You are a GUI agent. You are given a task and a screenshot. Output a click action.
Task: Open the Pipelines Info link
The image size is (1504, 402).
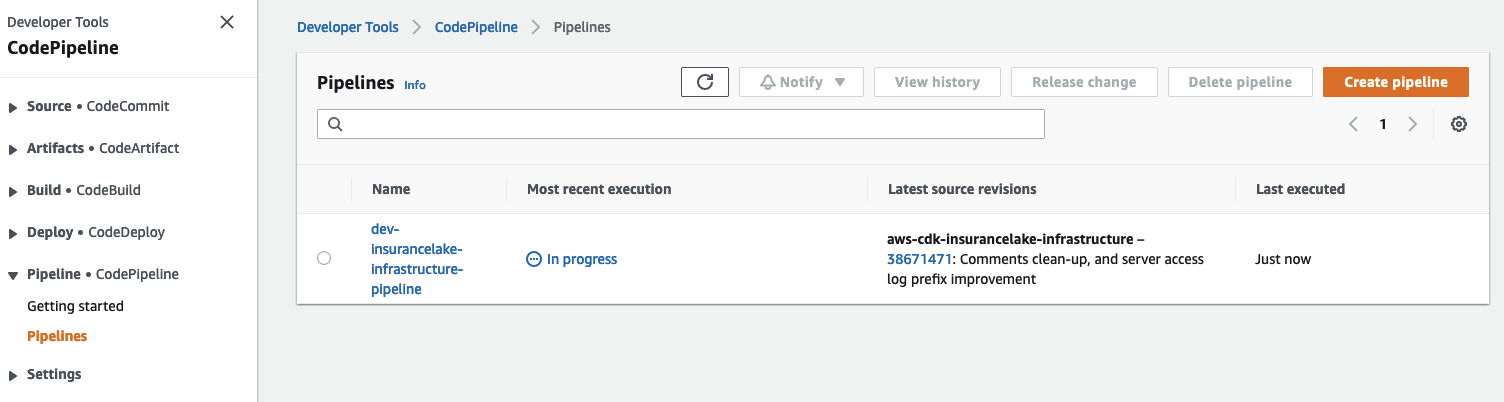[415, 85]
